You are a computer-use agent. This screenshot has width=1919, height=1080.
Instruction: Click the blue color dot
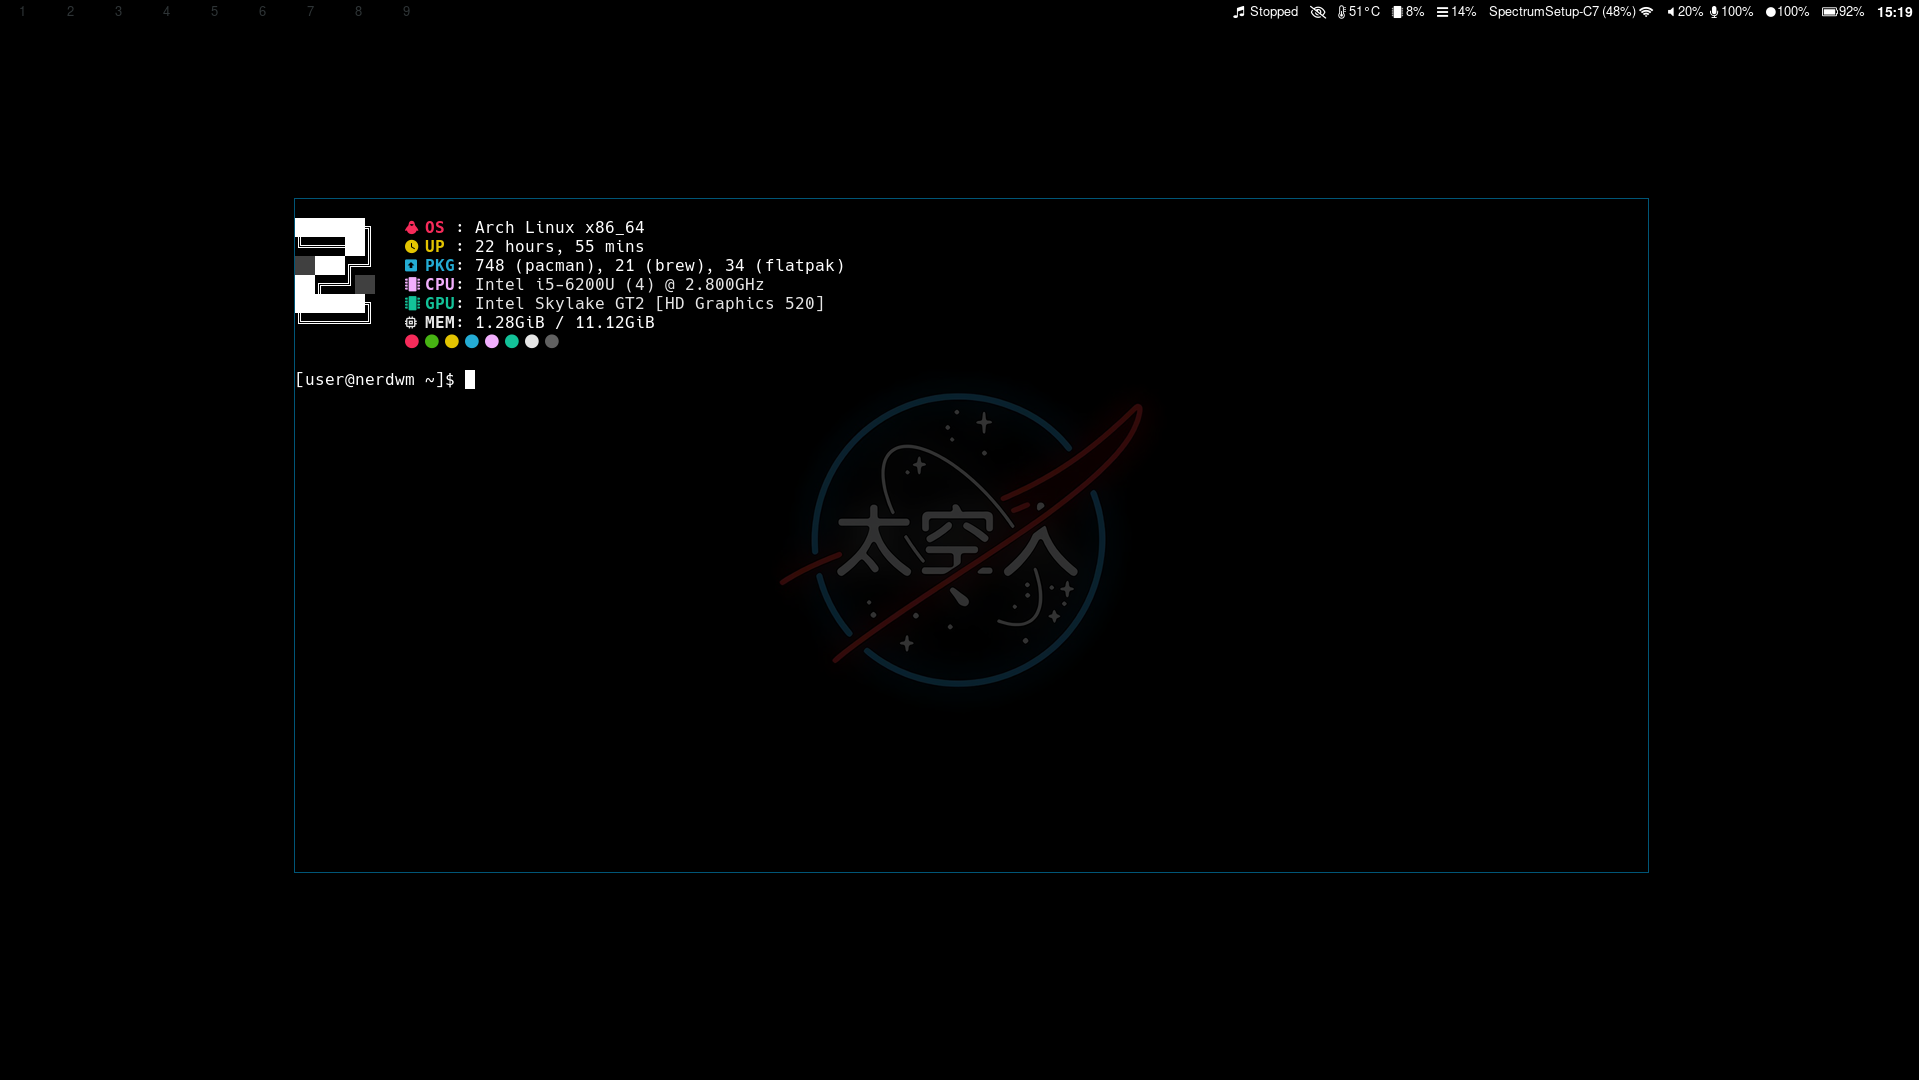[472, 342]
